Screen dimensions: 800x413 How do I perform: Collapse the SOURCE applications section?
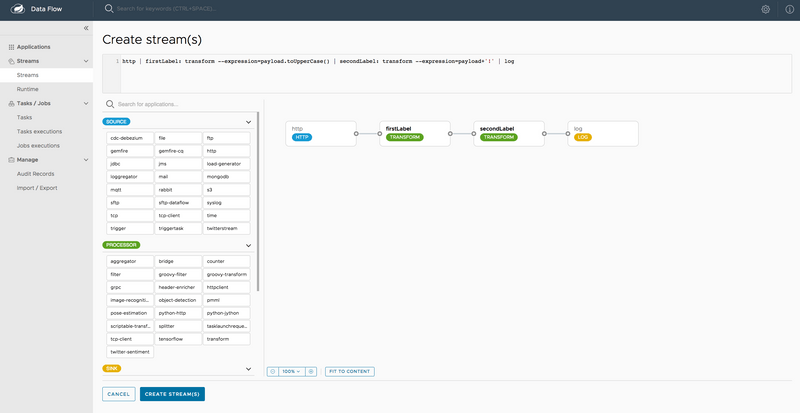(248, 122)
